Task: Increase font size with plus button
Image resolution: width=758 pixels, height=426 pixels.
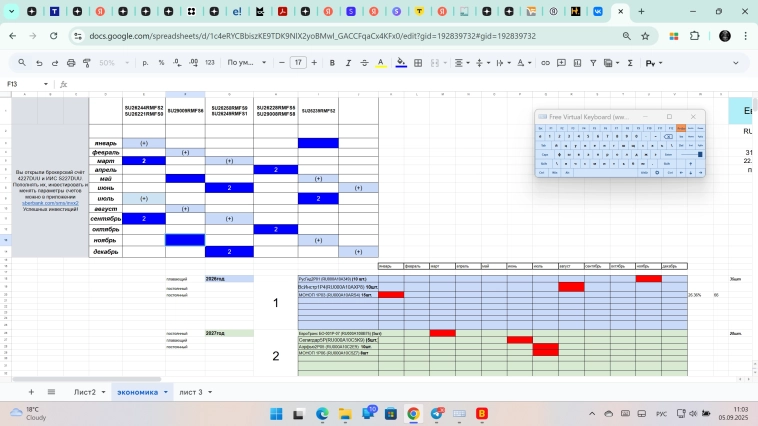Action: point(314,62)
